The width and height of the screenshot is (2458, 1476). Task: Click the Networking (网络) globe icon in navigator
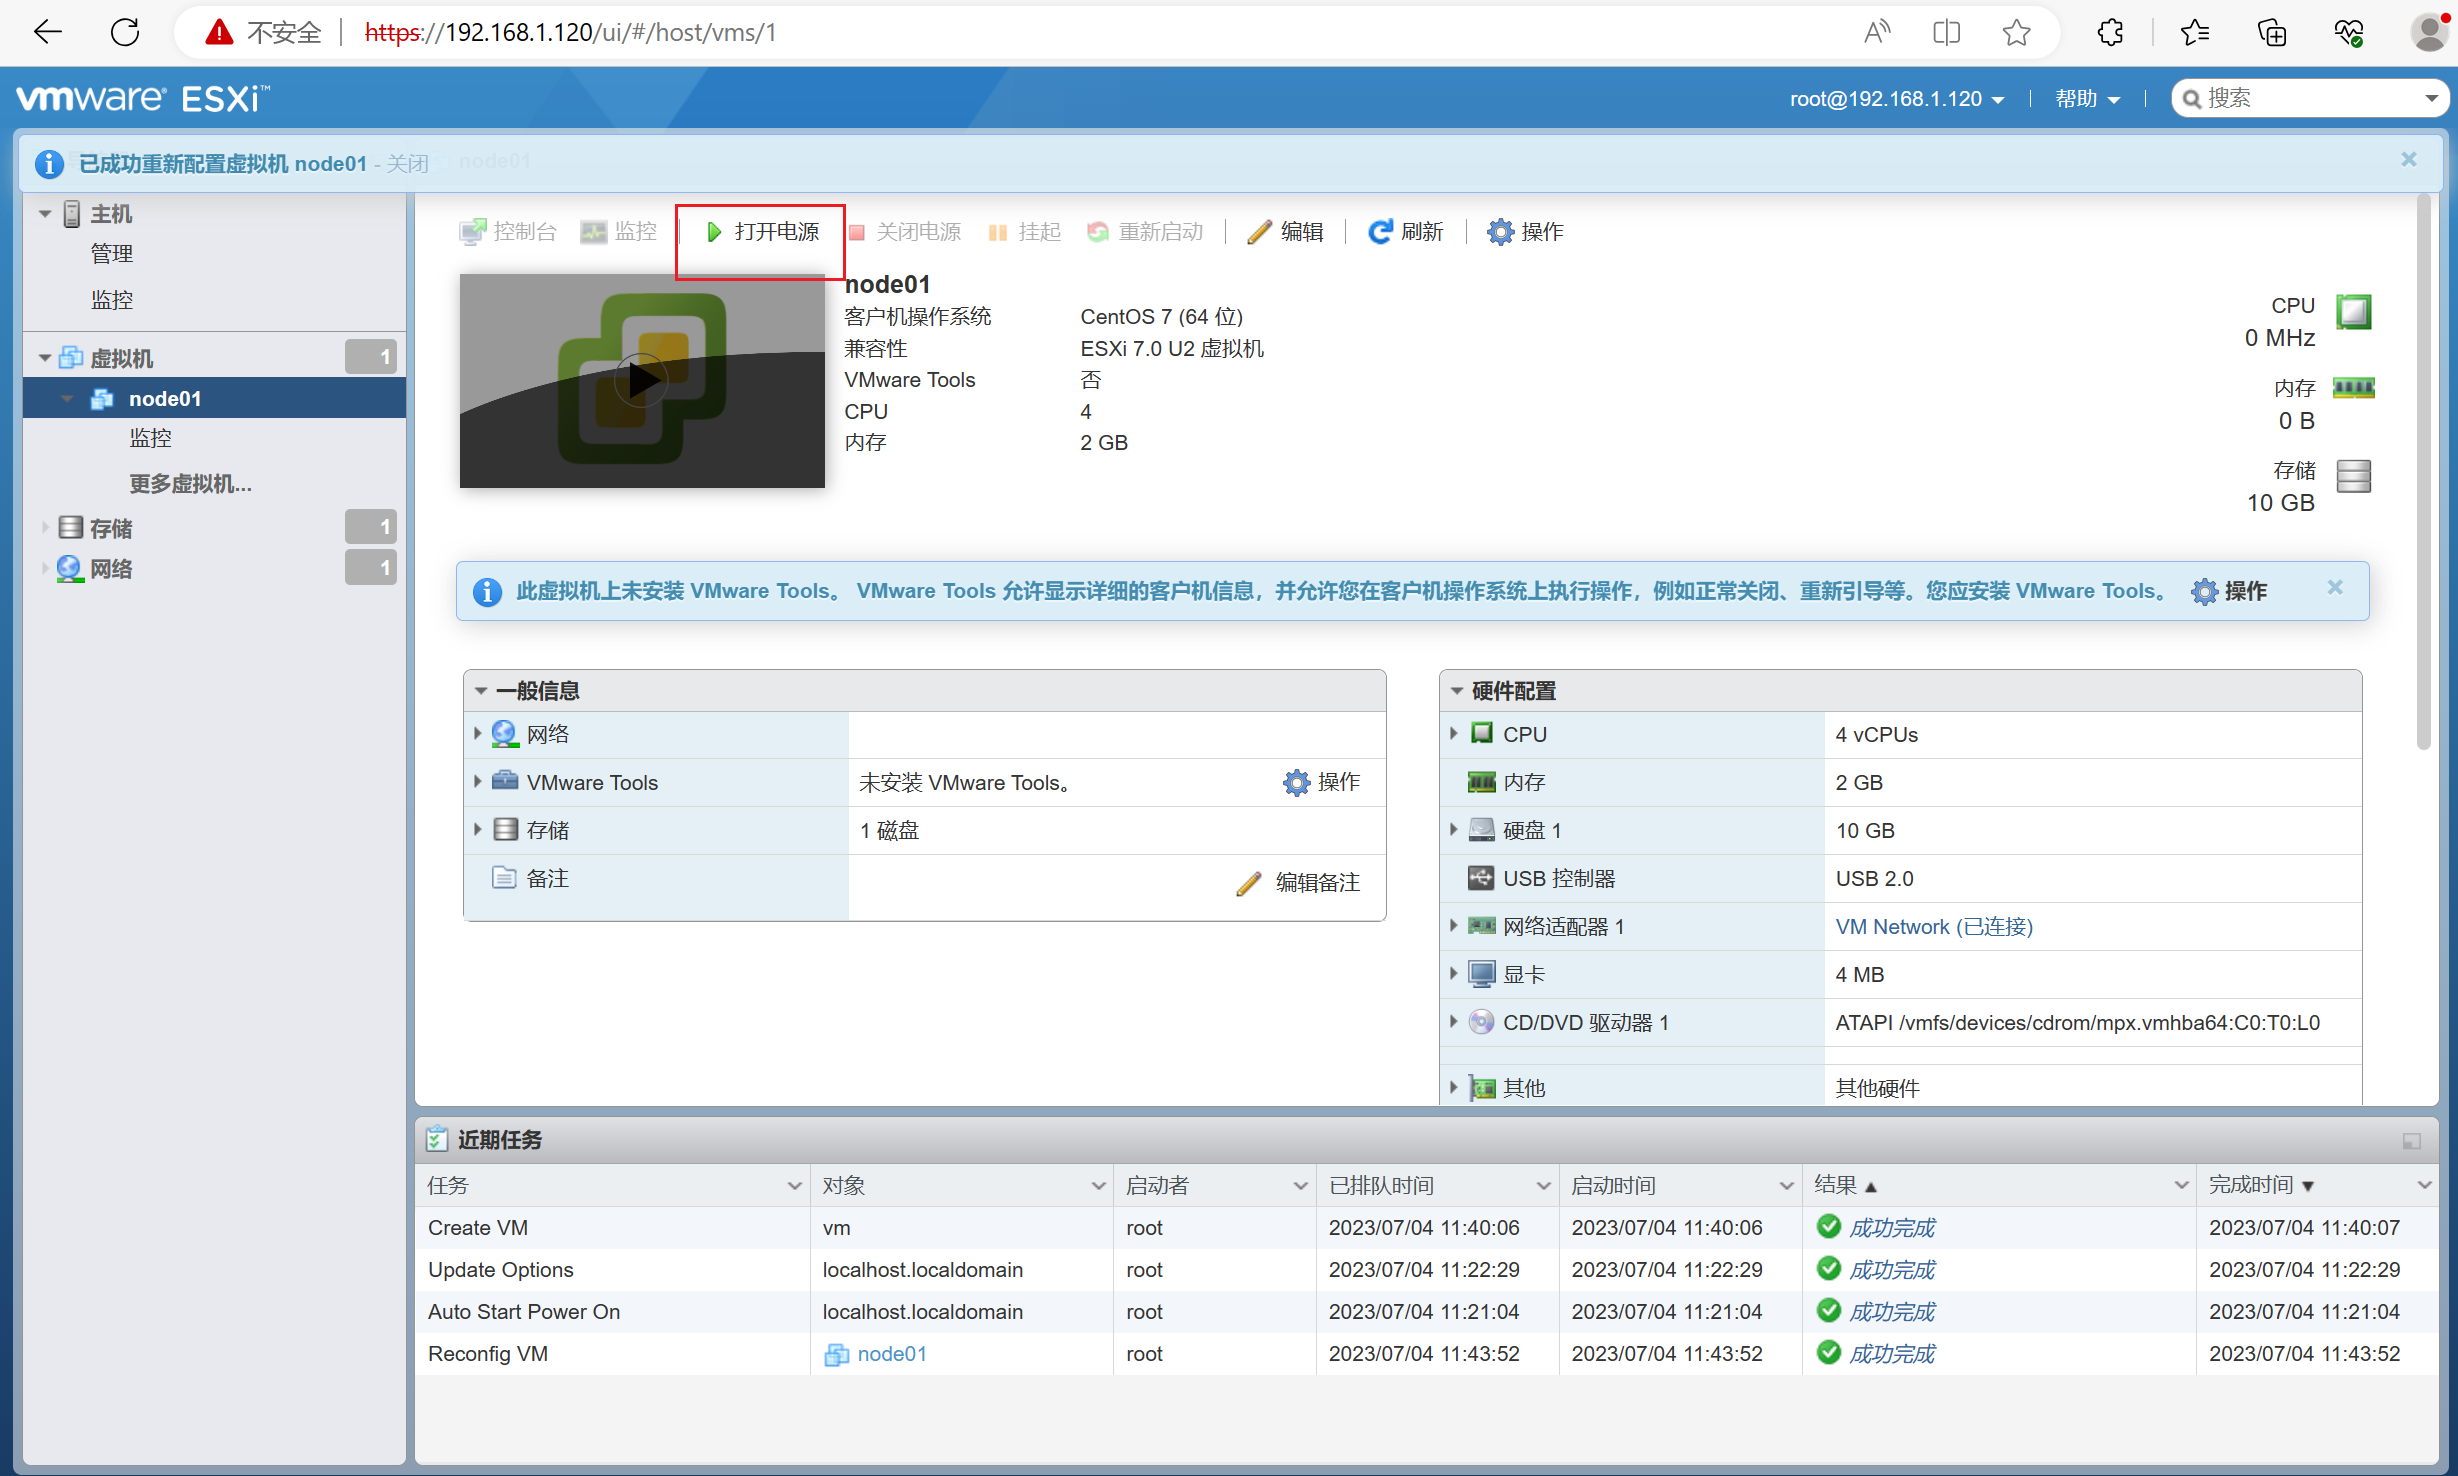[x=70, y=569]
